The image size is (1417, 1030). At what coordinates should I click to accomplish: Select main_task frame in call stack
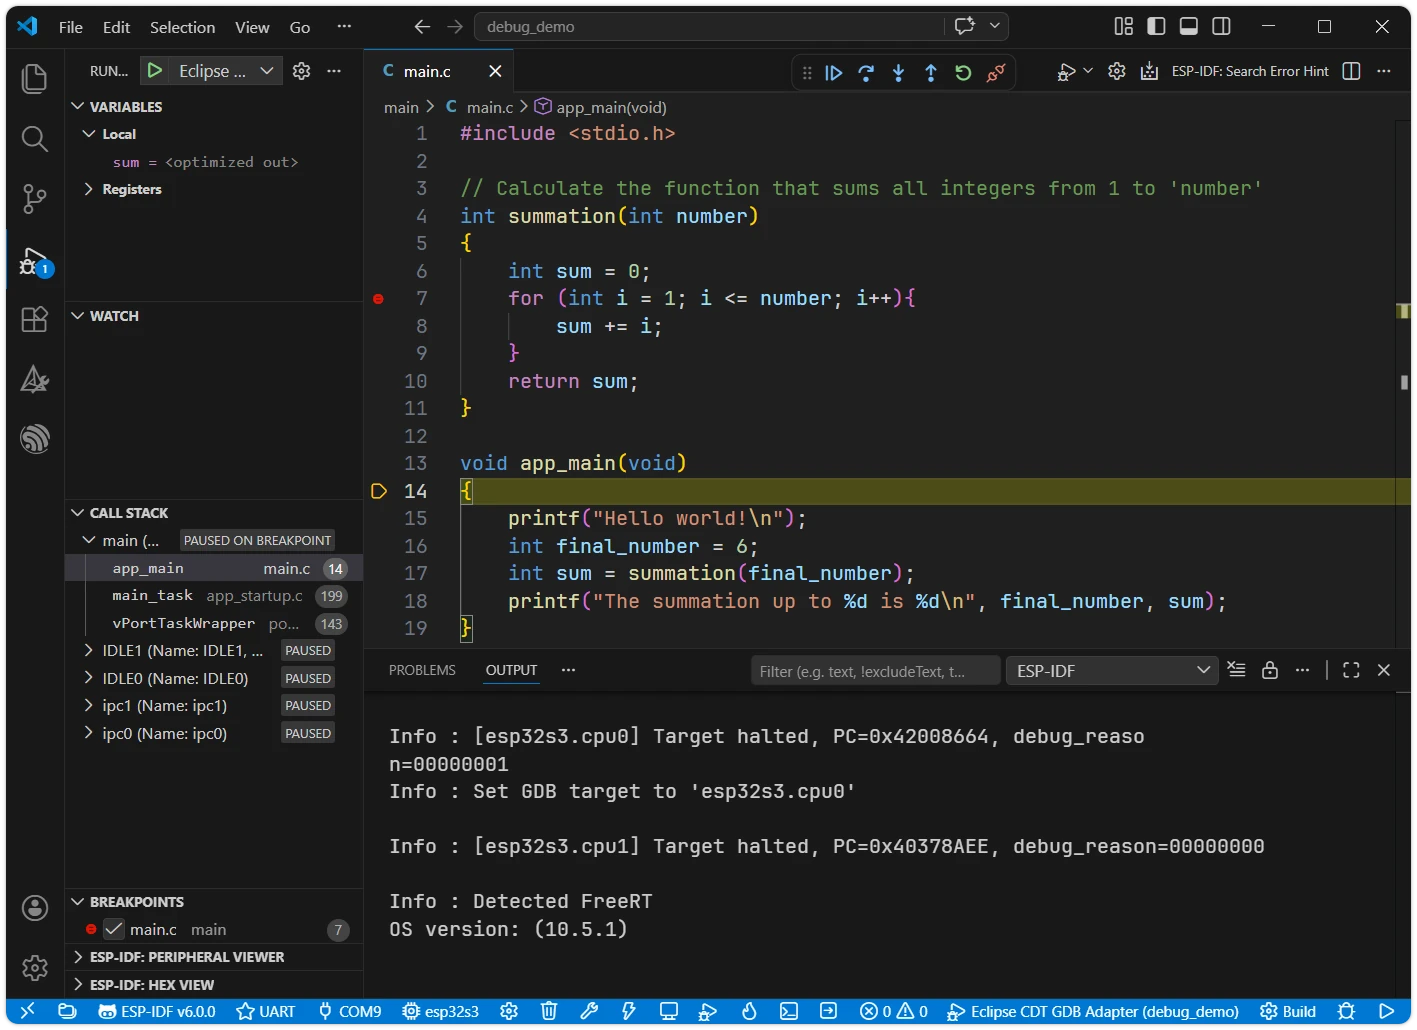(x=214, y=596)
